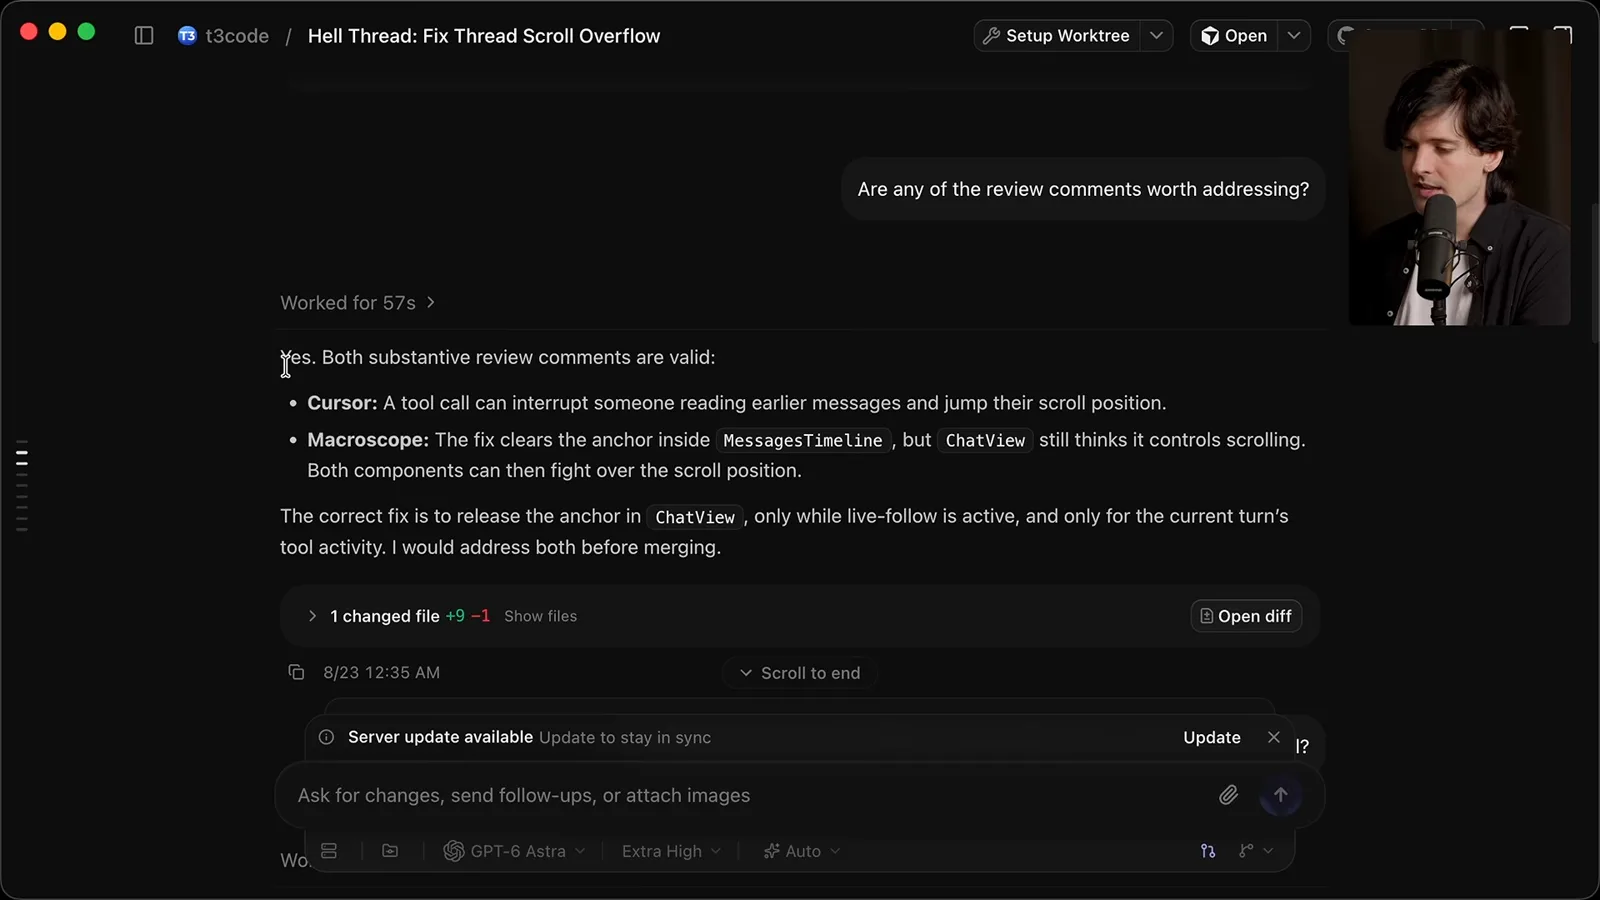This screenshot has height=900, width=1600.
Task: Click the pull request icon in composer toolbar
Action: coord(1208,851)
